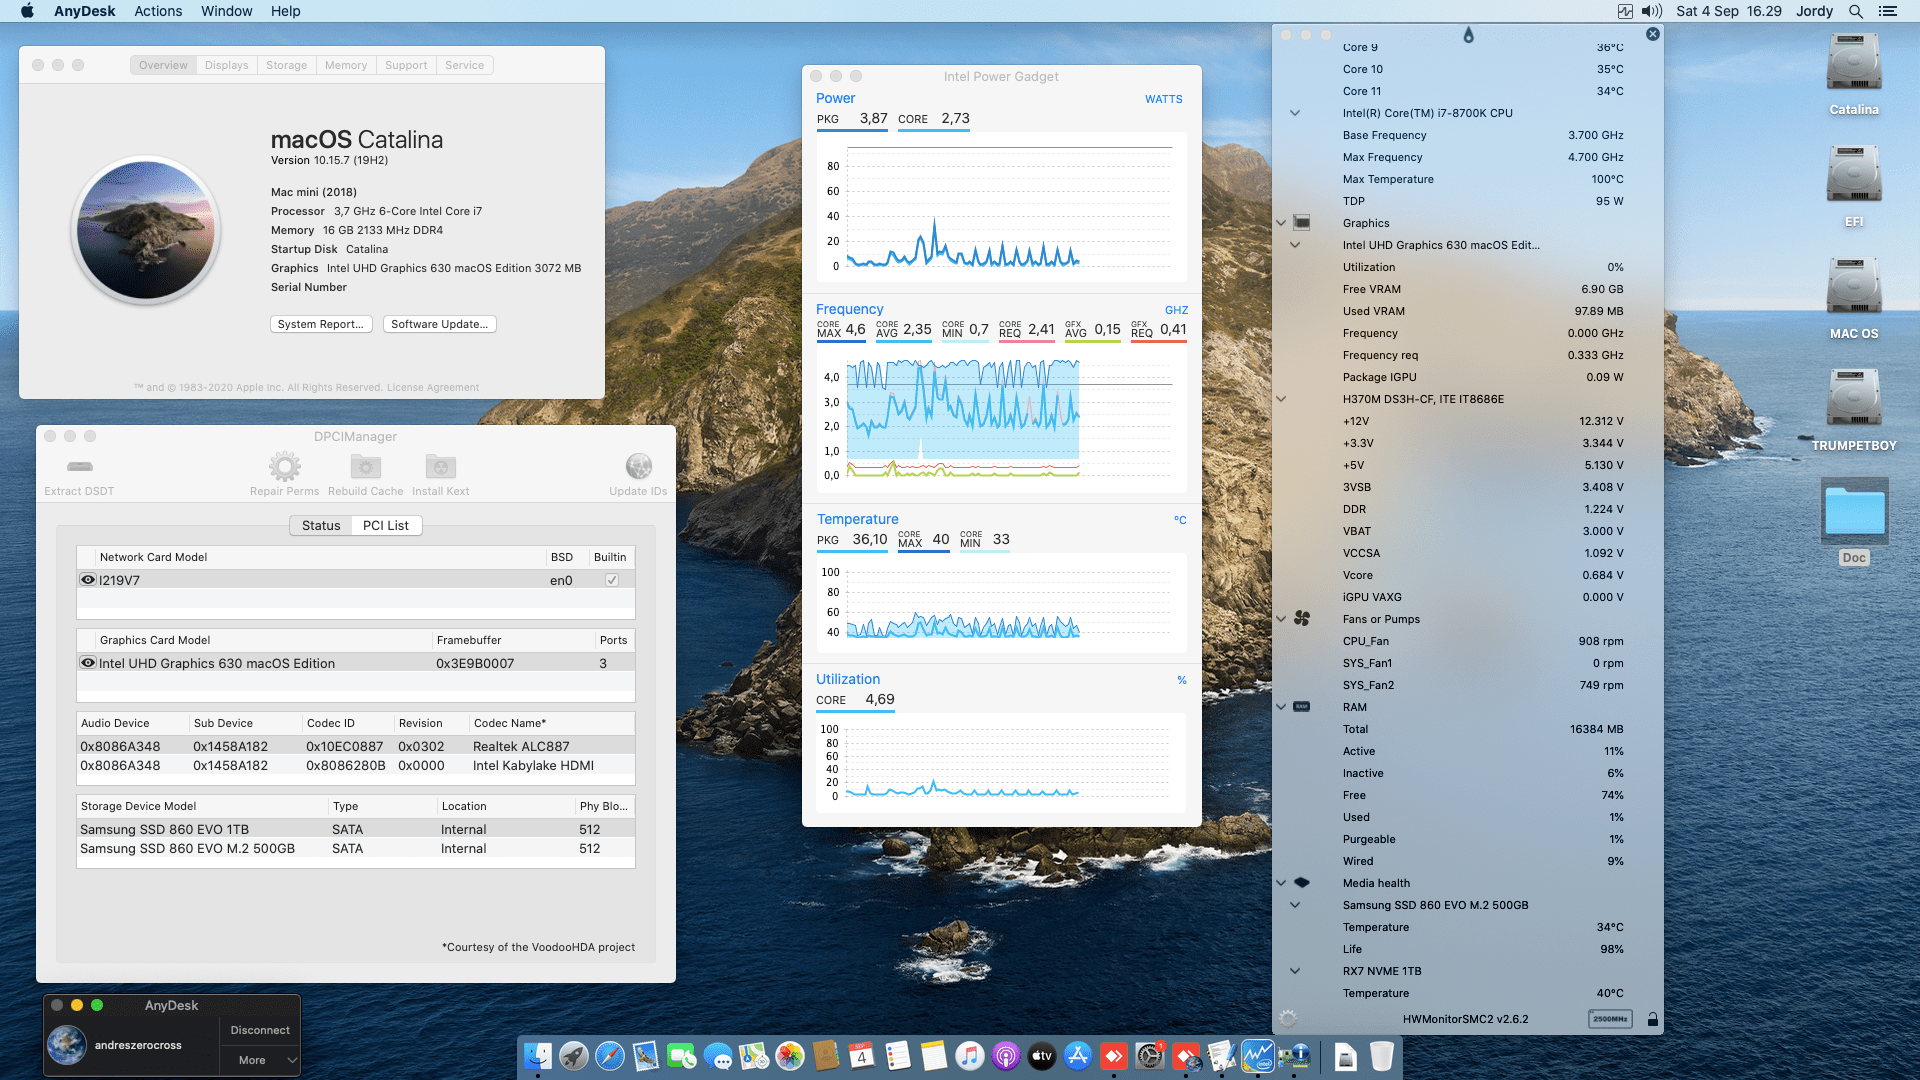Viewport: 1920px width, 1080px height.
Task: Open the Trash in the dock
Action: tap(1382, 1055)
